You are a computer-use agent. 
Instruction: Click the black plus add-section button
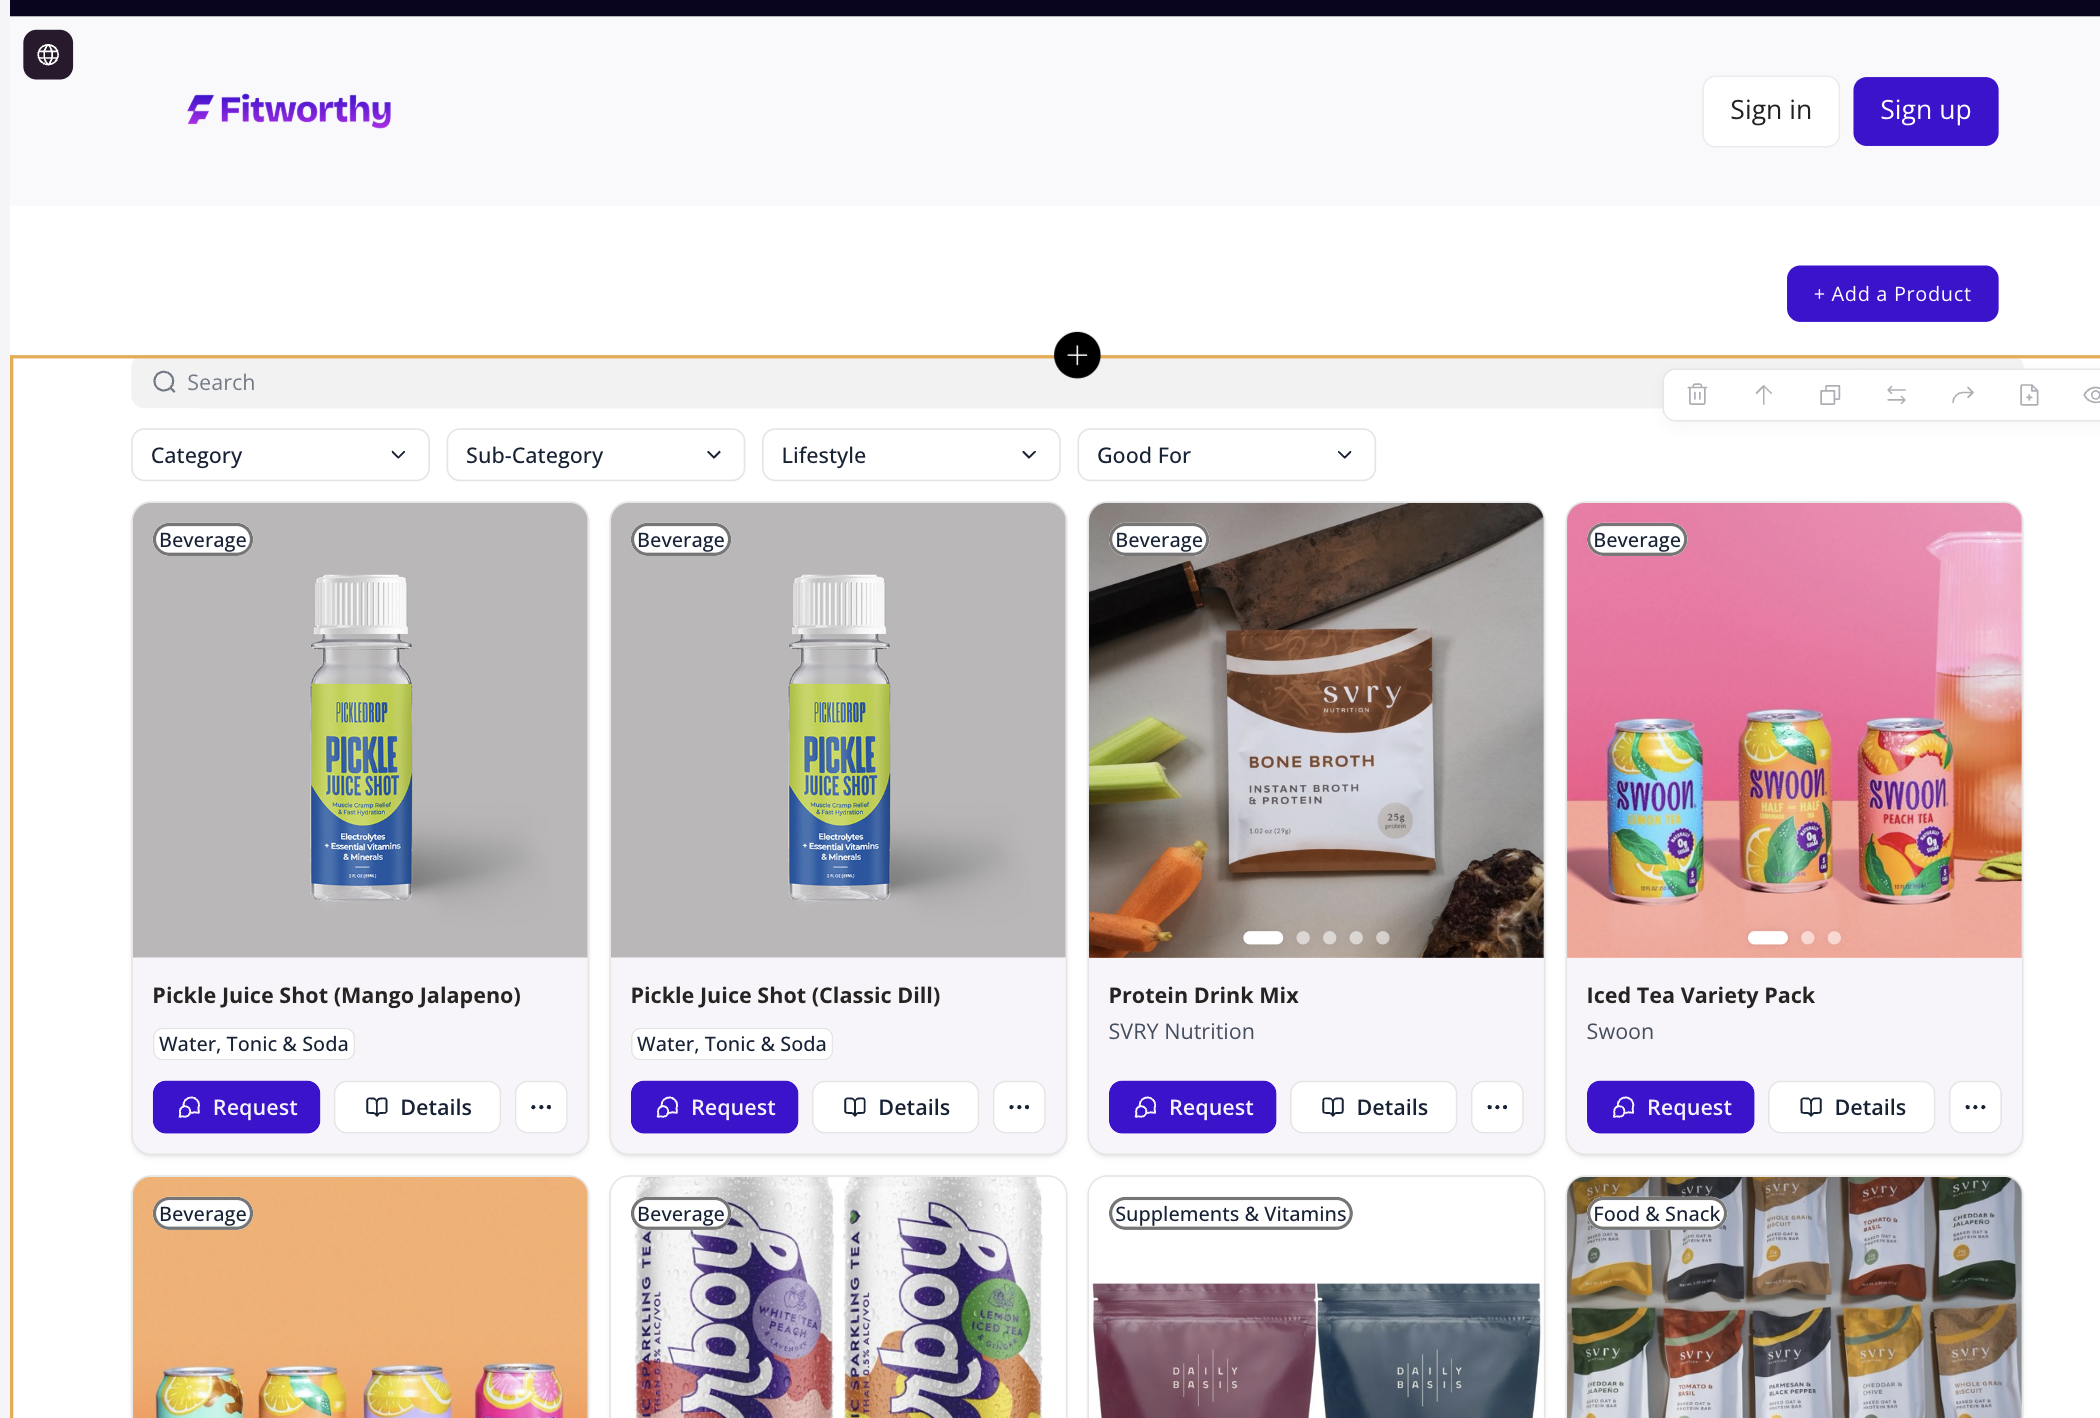click(x=1077, y=355)
